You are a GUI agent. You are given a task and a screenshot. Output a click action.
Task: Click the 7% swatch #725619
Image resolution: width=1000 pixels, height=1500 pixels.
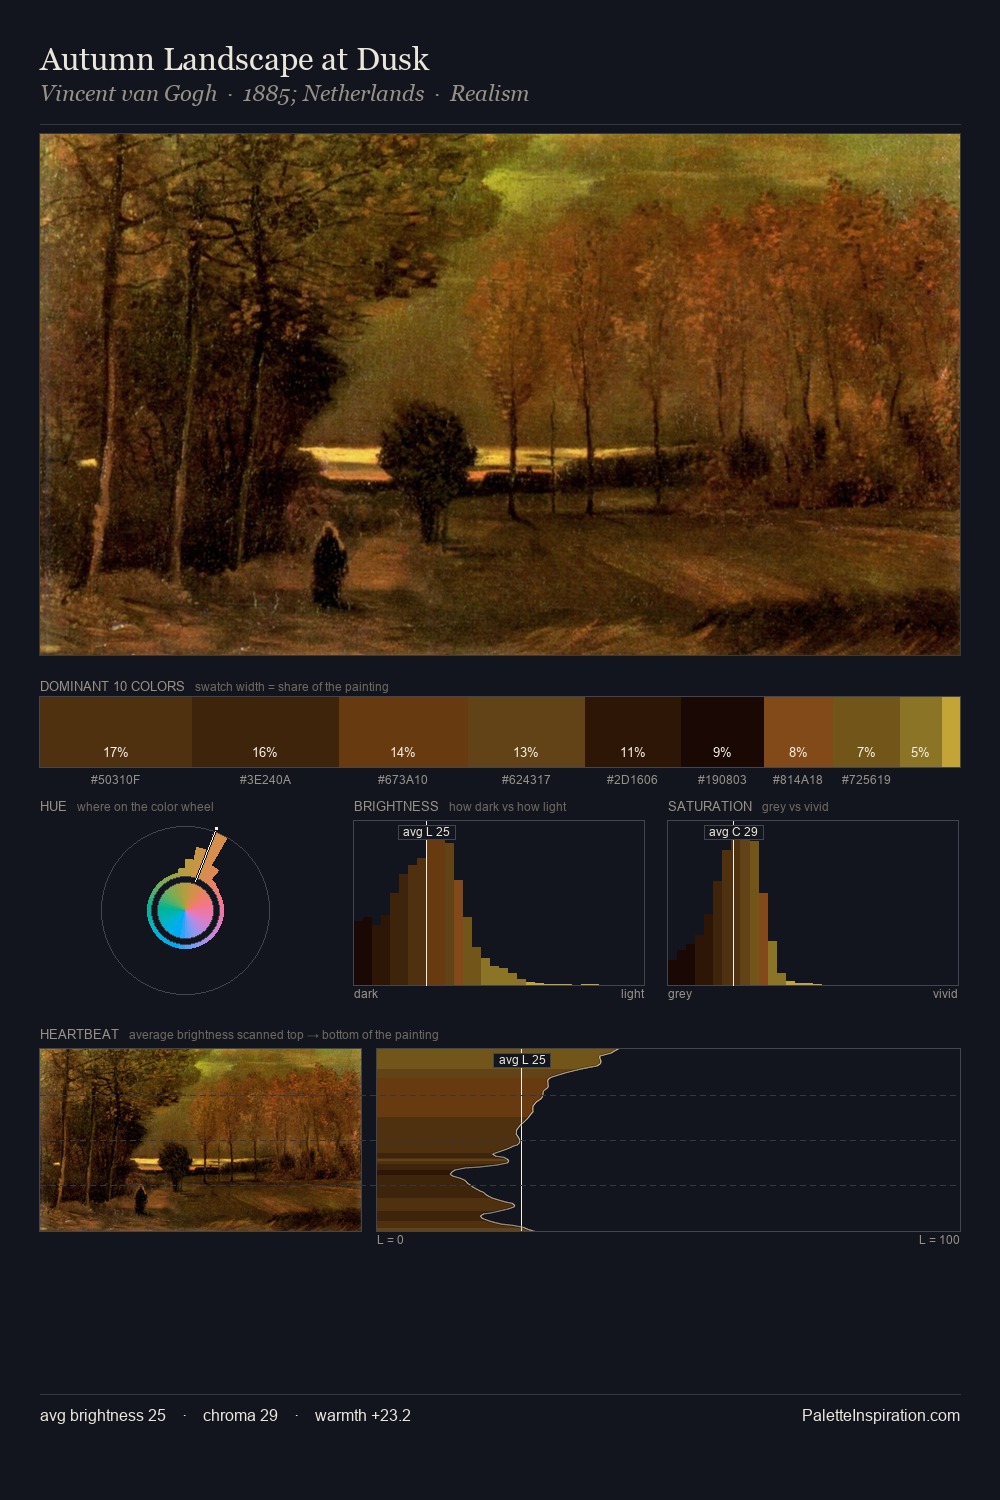tap(866, 732)
